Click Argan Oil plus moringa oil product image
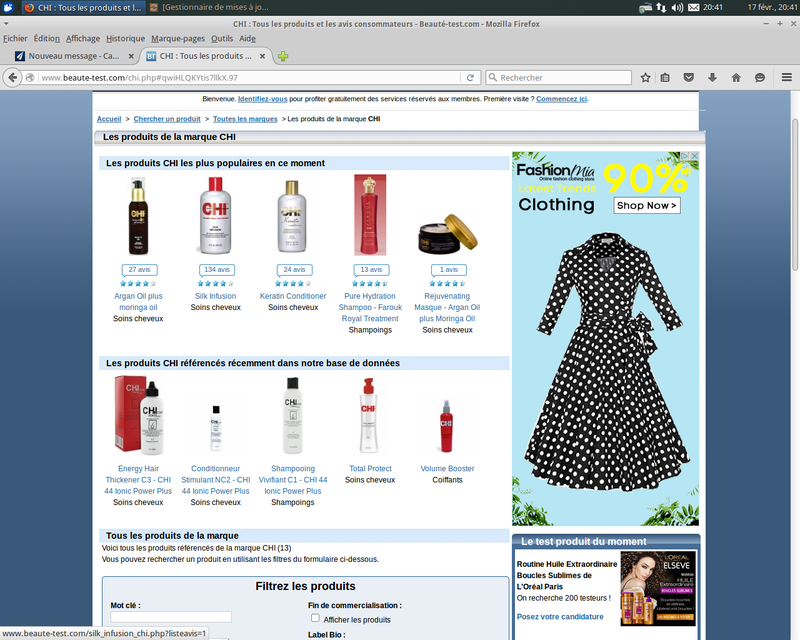Image resolution: width=800 pixels, height=640 pixels. pos(138,216)
